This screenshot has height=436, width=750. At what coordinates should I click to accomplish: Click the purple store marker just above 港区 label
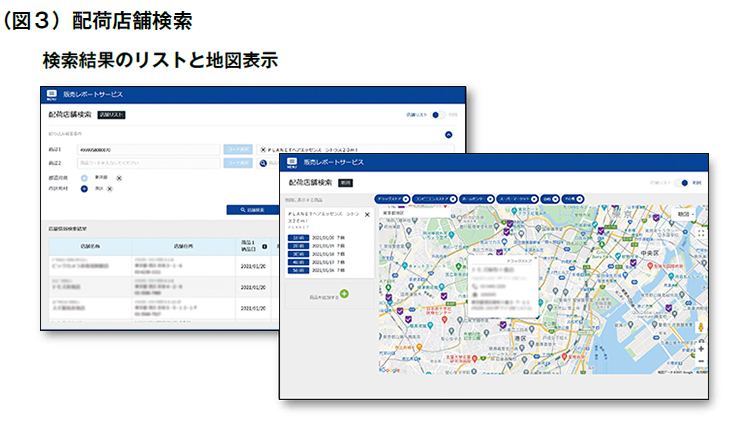coord(503,325)
